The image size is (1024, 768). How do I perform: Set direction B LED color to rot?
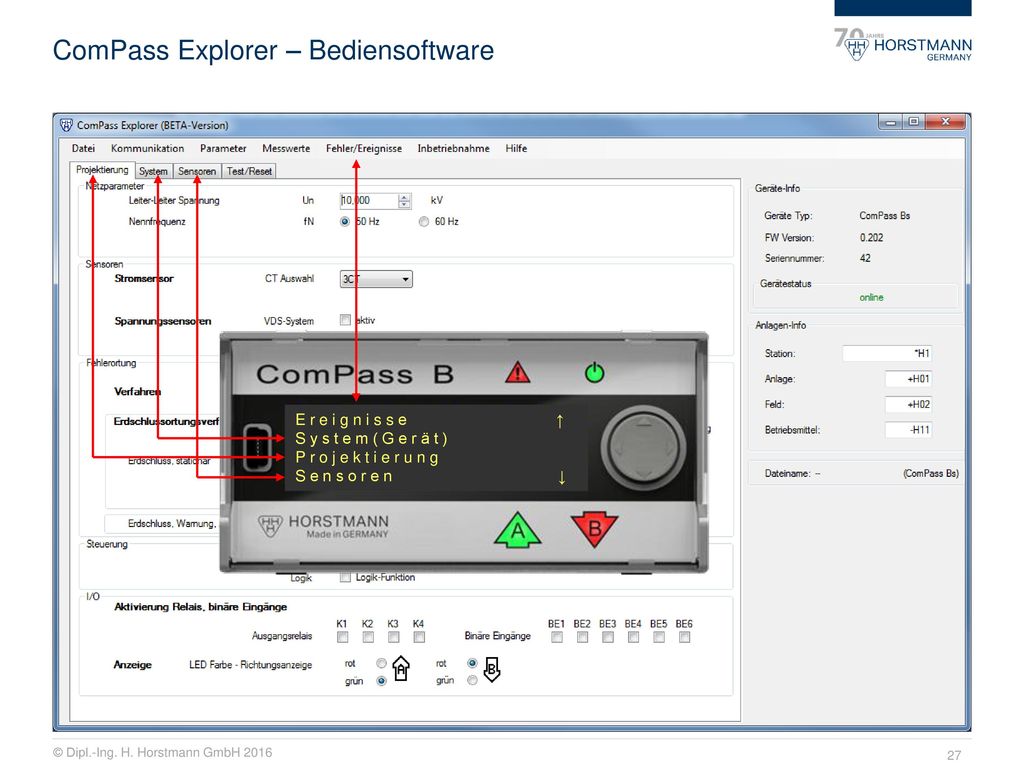[472, 663]
